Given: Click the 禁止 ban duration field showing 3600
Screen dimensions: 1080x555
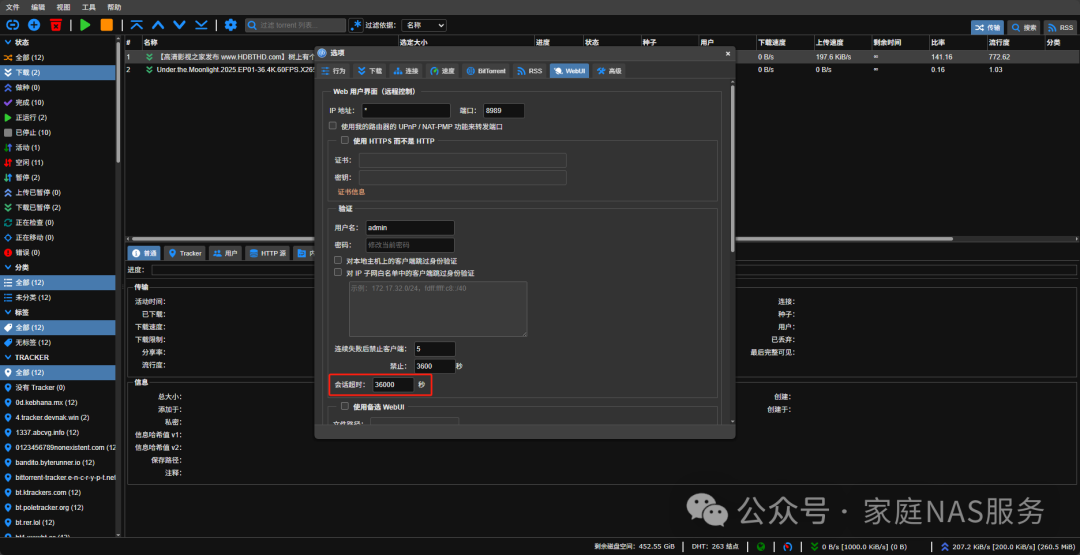Looking at the screenshot, I should click(x=435, y=366).
